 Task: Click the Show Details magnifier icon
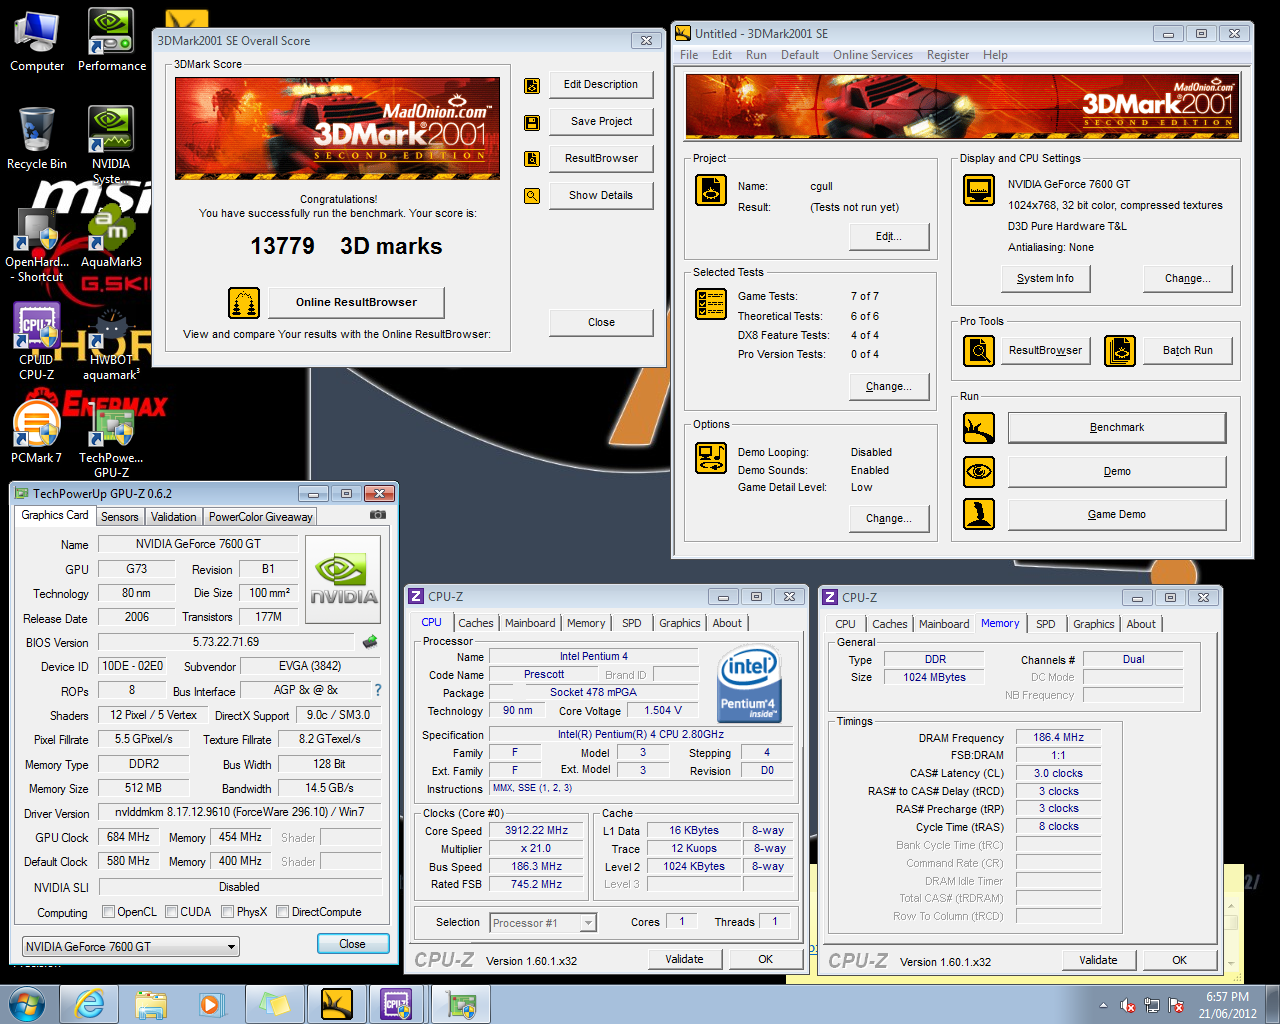(532, 196)
